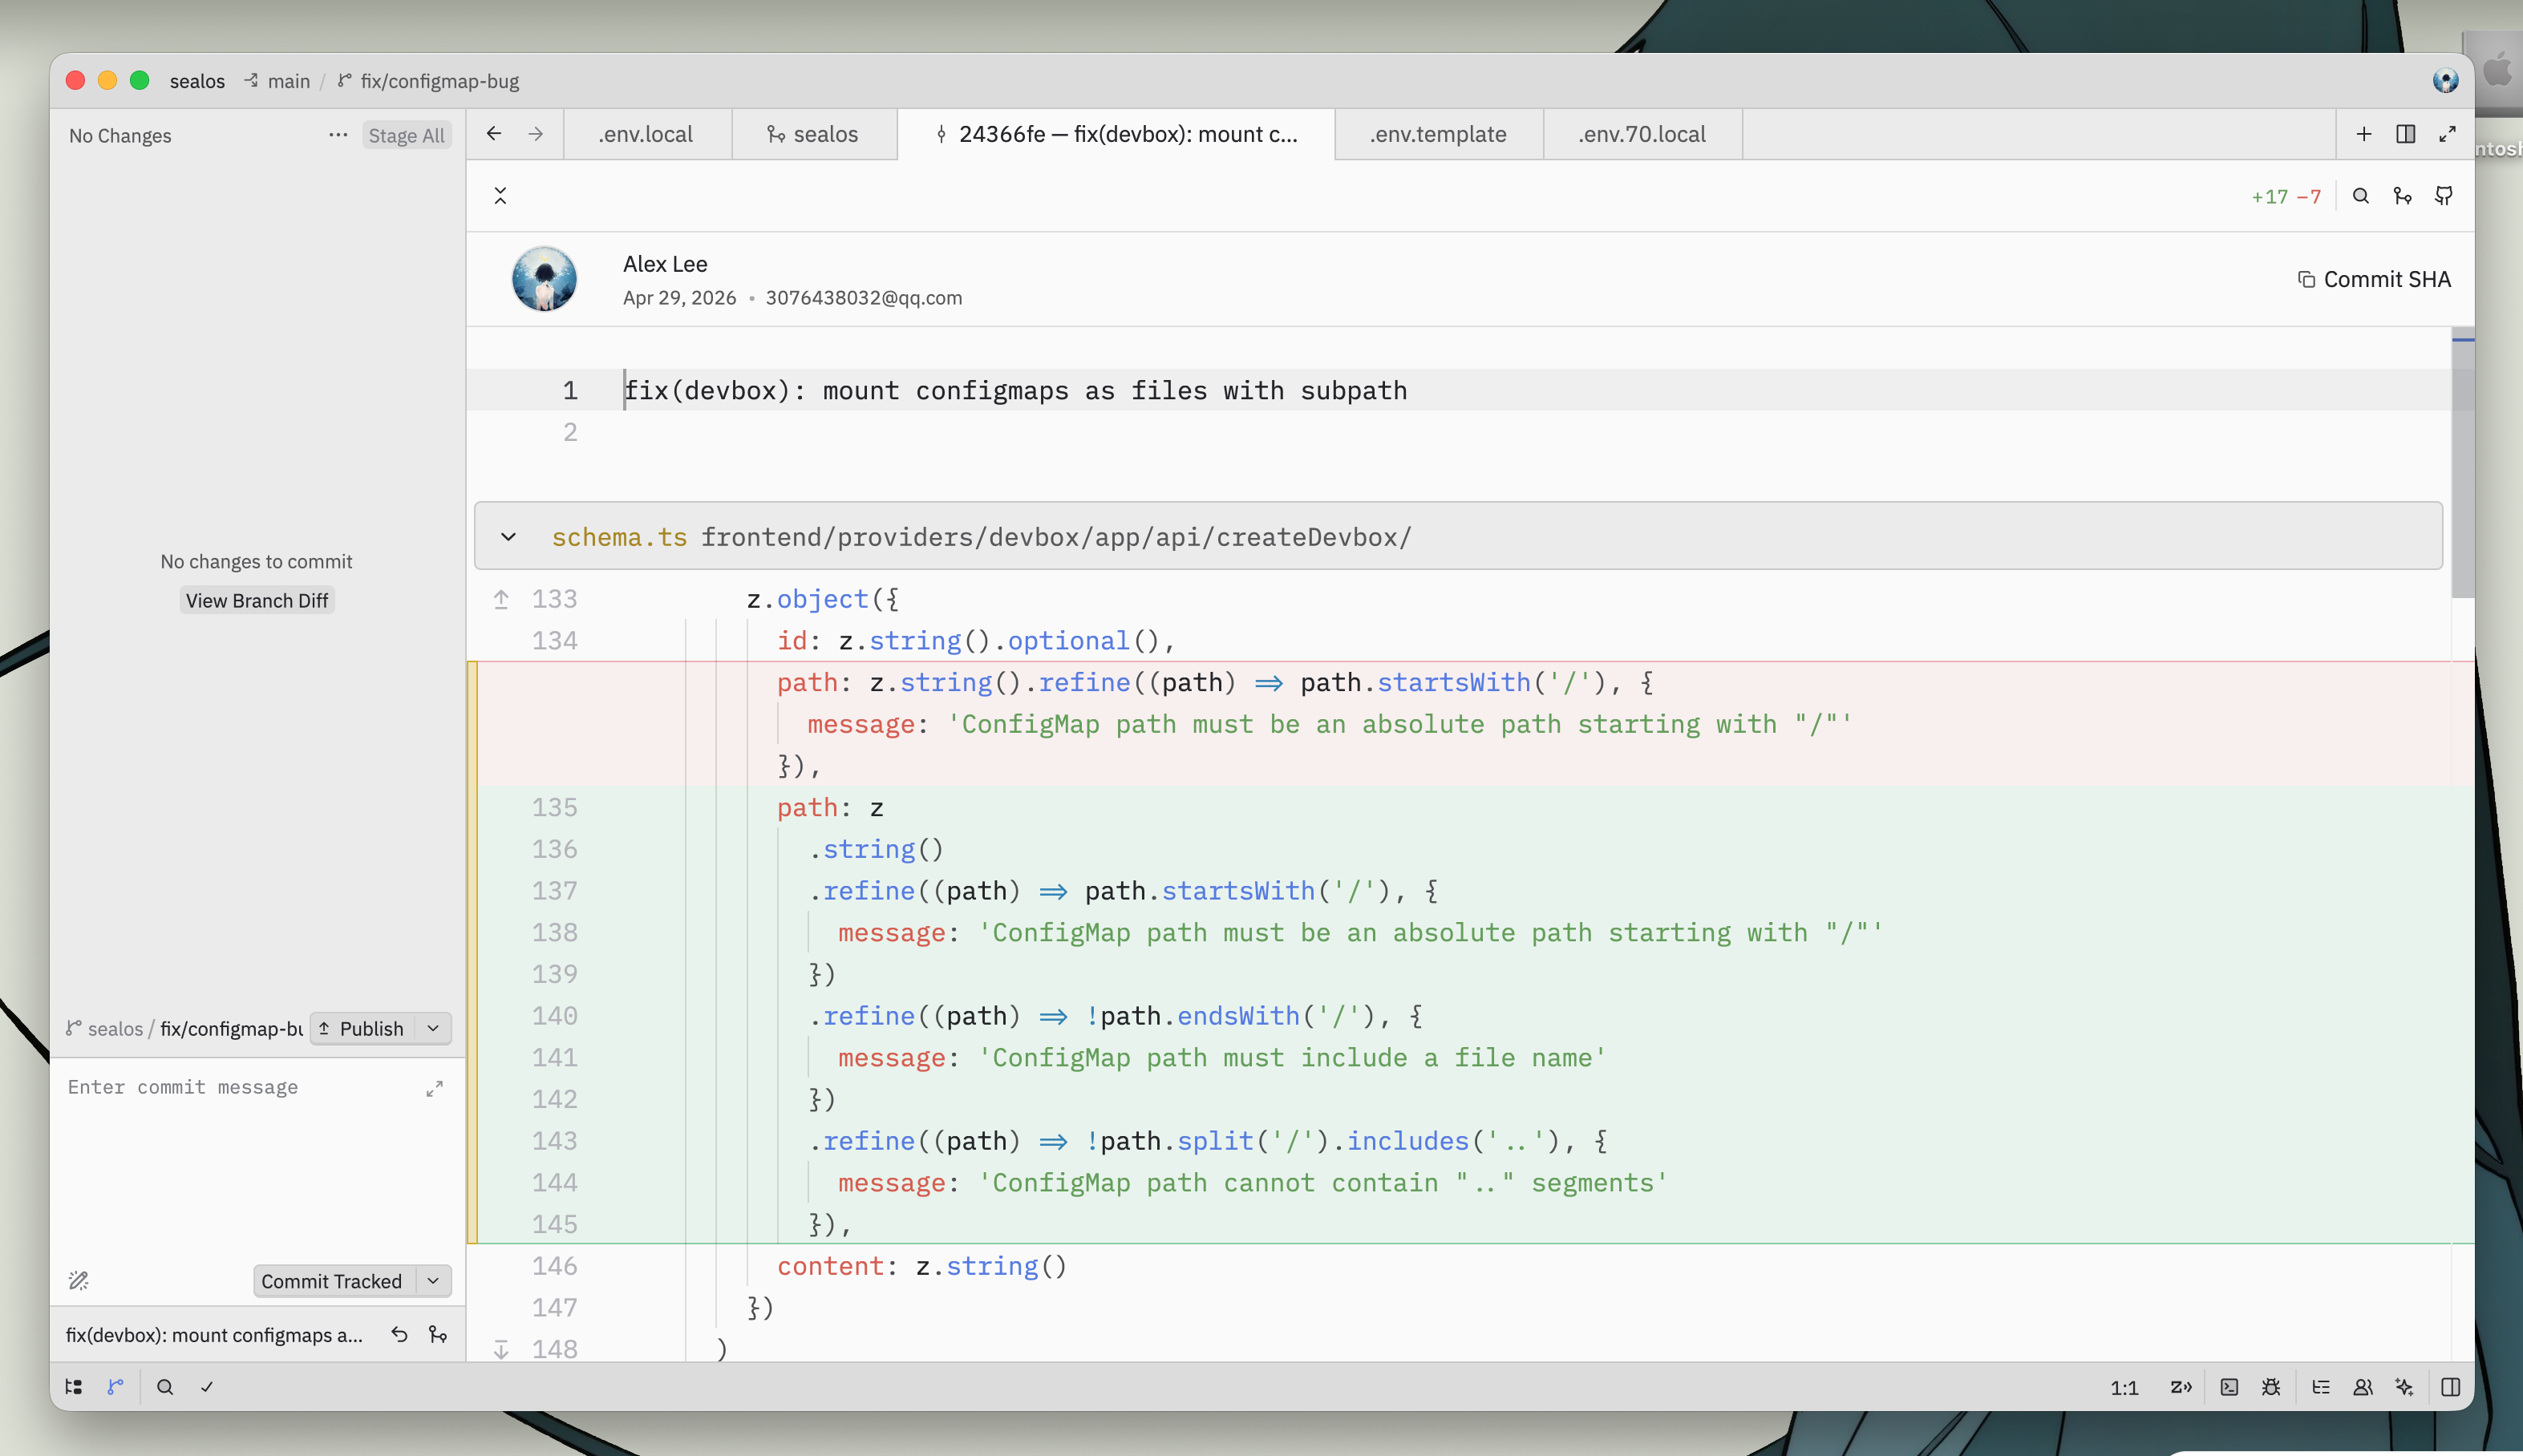Expand the commit message editor

435,1088
